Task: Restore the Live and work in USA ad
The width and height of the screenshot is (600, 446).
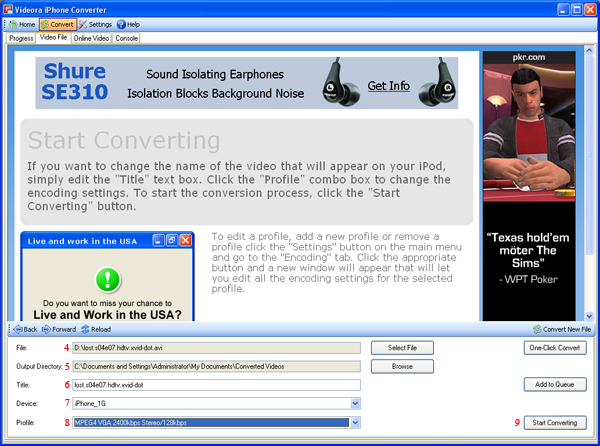Action: 172,241
